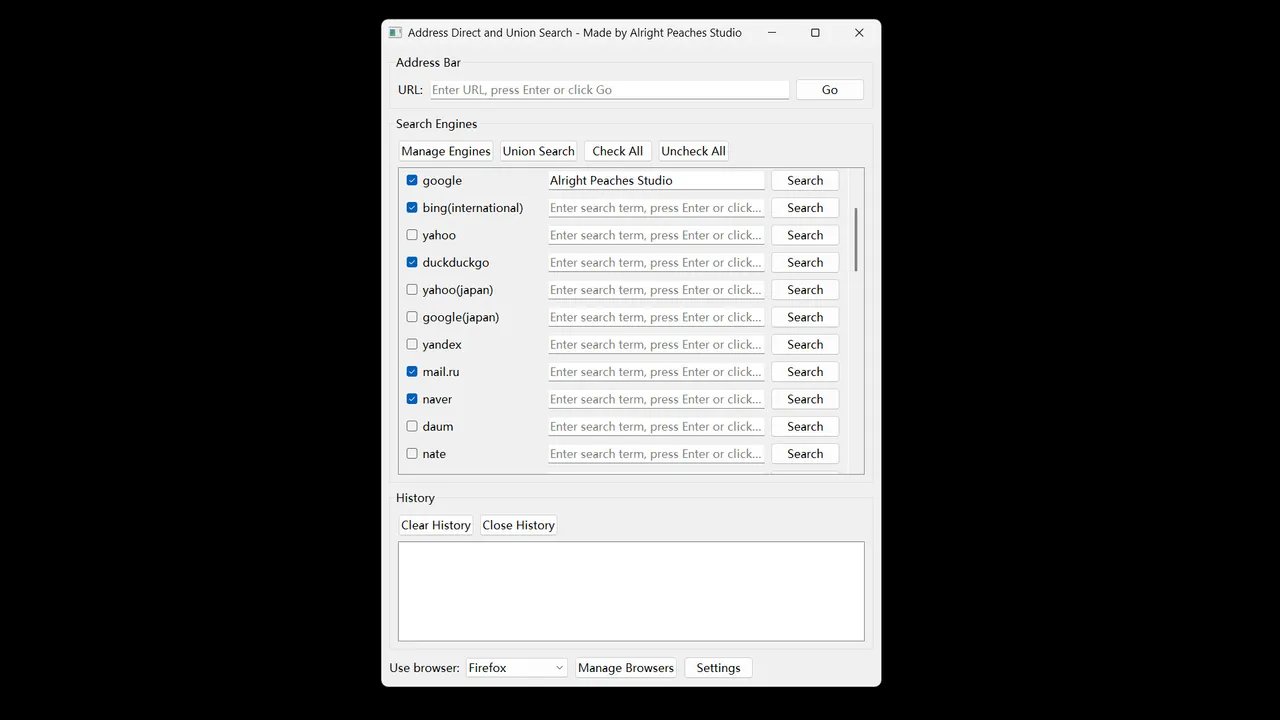
Task: Click Search in the naver row
Action: 805,399
